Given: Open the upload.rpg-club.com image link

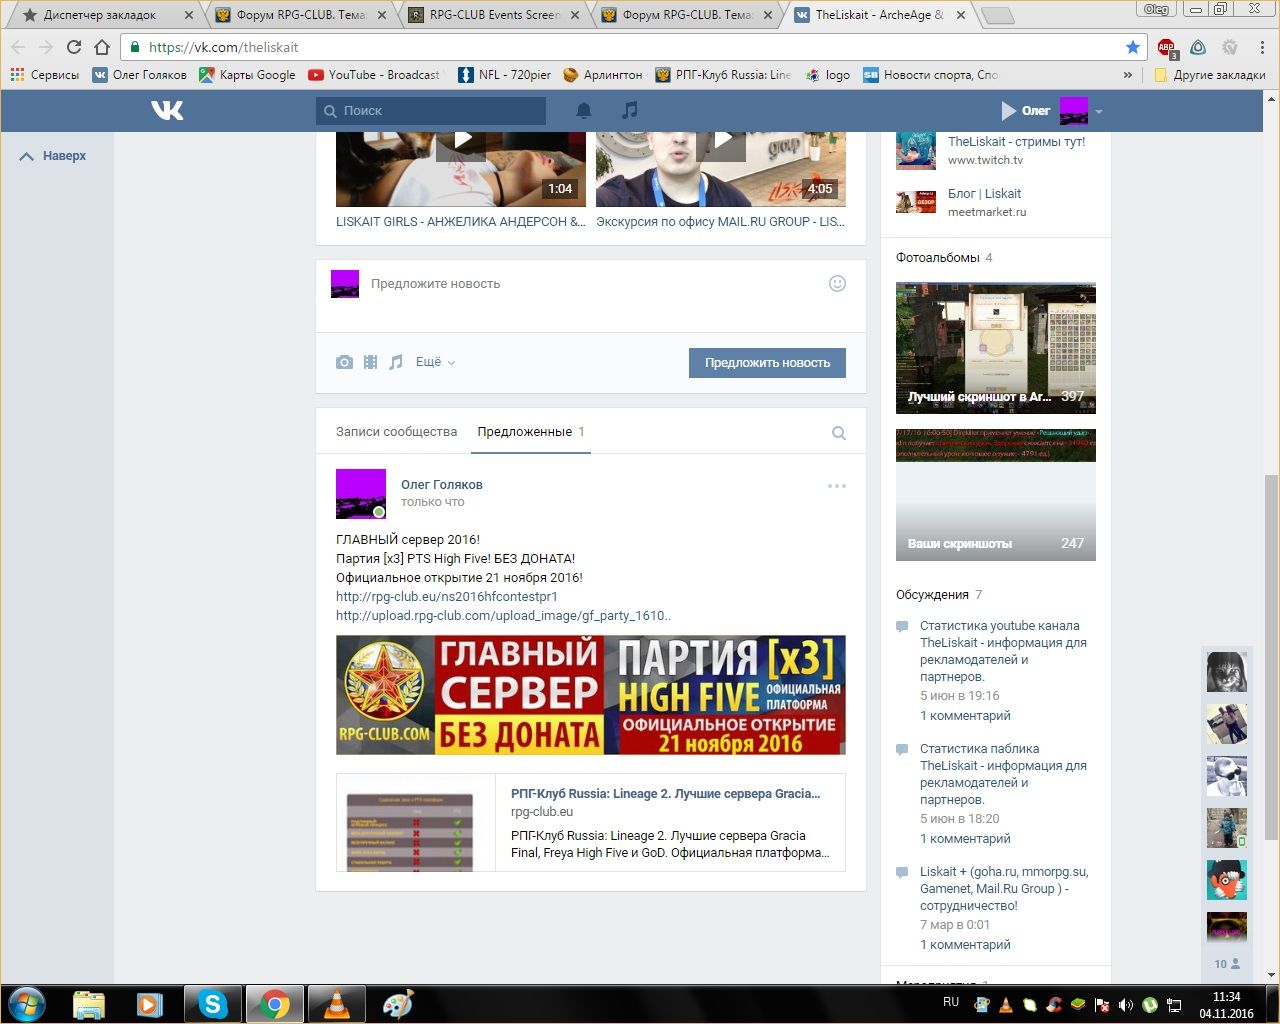Looking at the screenshot, I should point(503,616).
